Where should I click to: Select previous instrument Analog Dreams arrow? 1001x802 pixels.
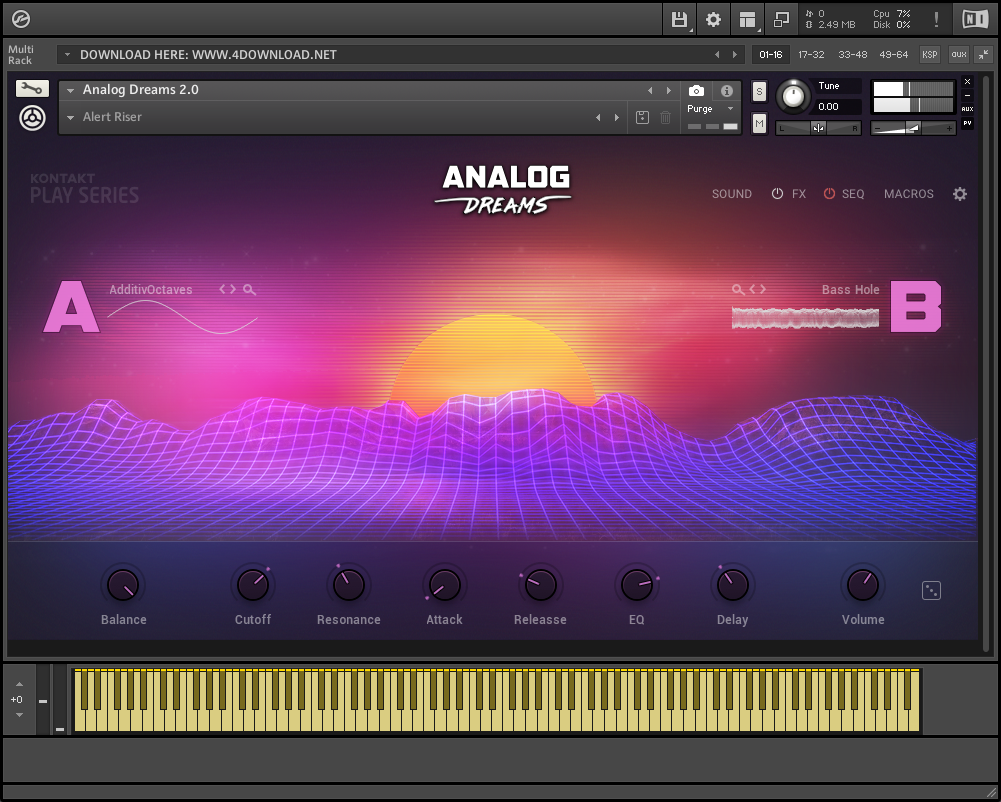[x=650, y=91]
